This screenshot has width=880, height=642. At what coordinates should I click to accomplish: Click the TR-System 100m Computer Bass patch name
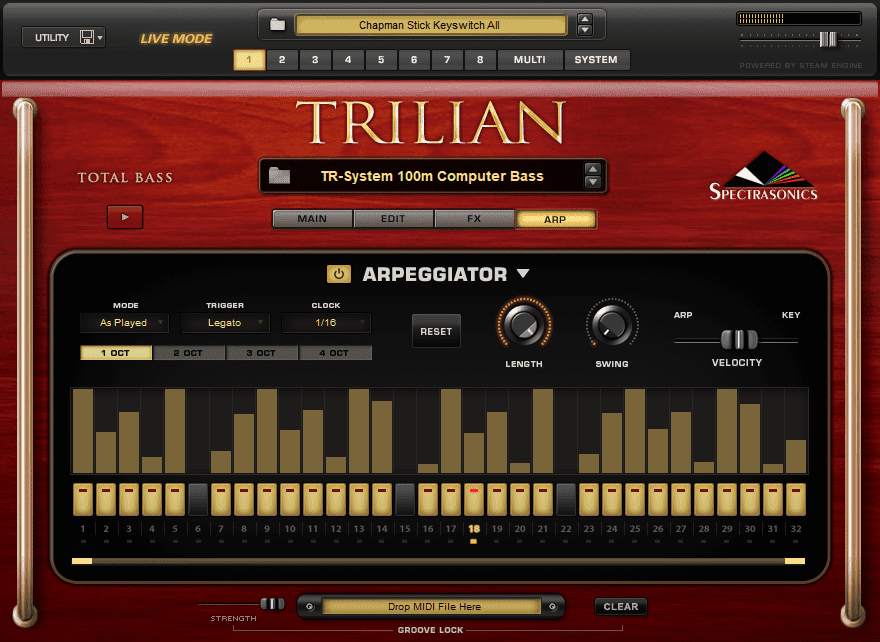coord(432,176)
